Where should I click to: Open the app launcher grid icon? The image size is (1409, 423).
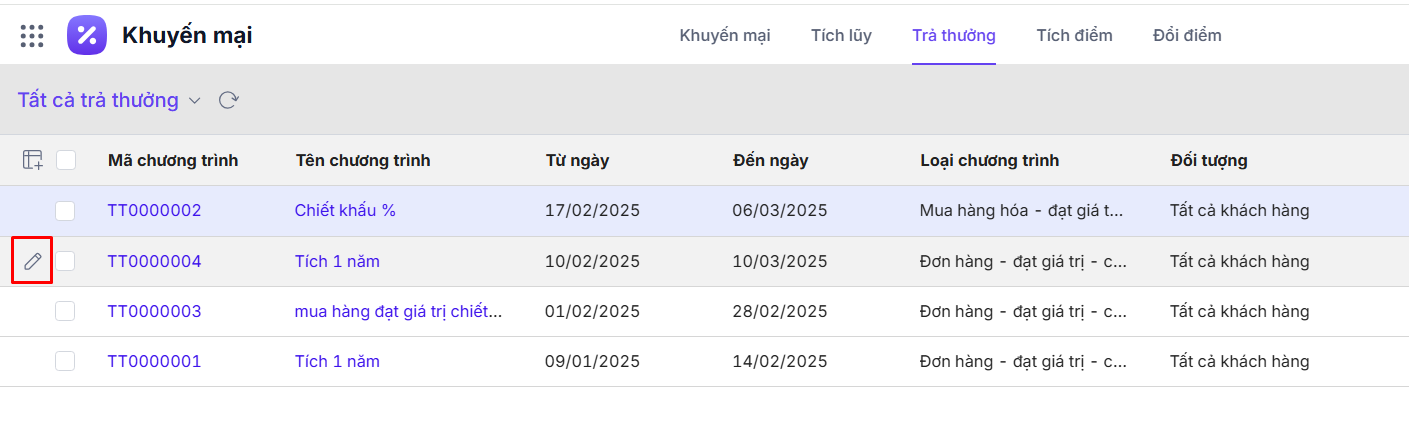pos(32,36)
